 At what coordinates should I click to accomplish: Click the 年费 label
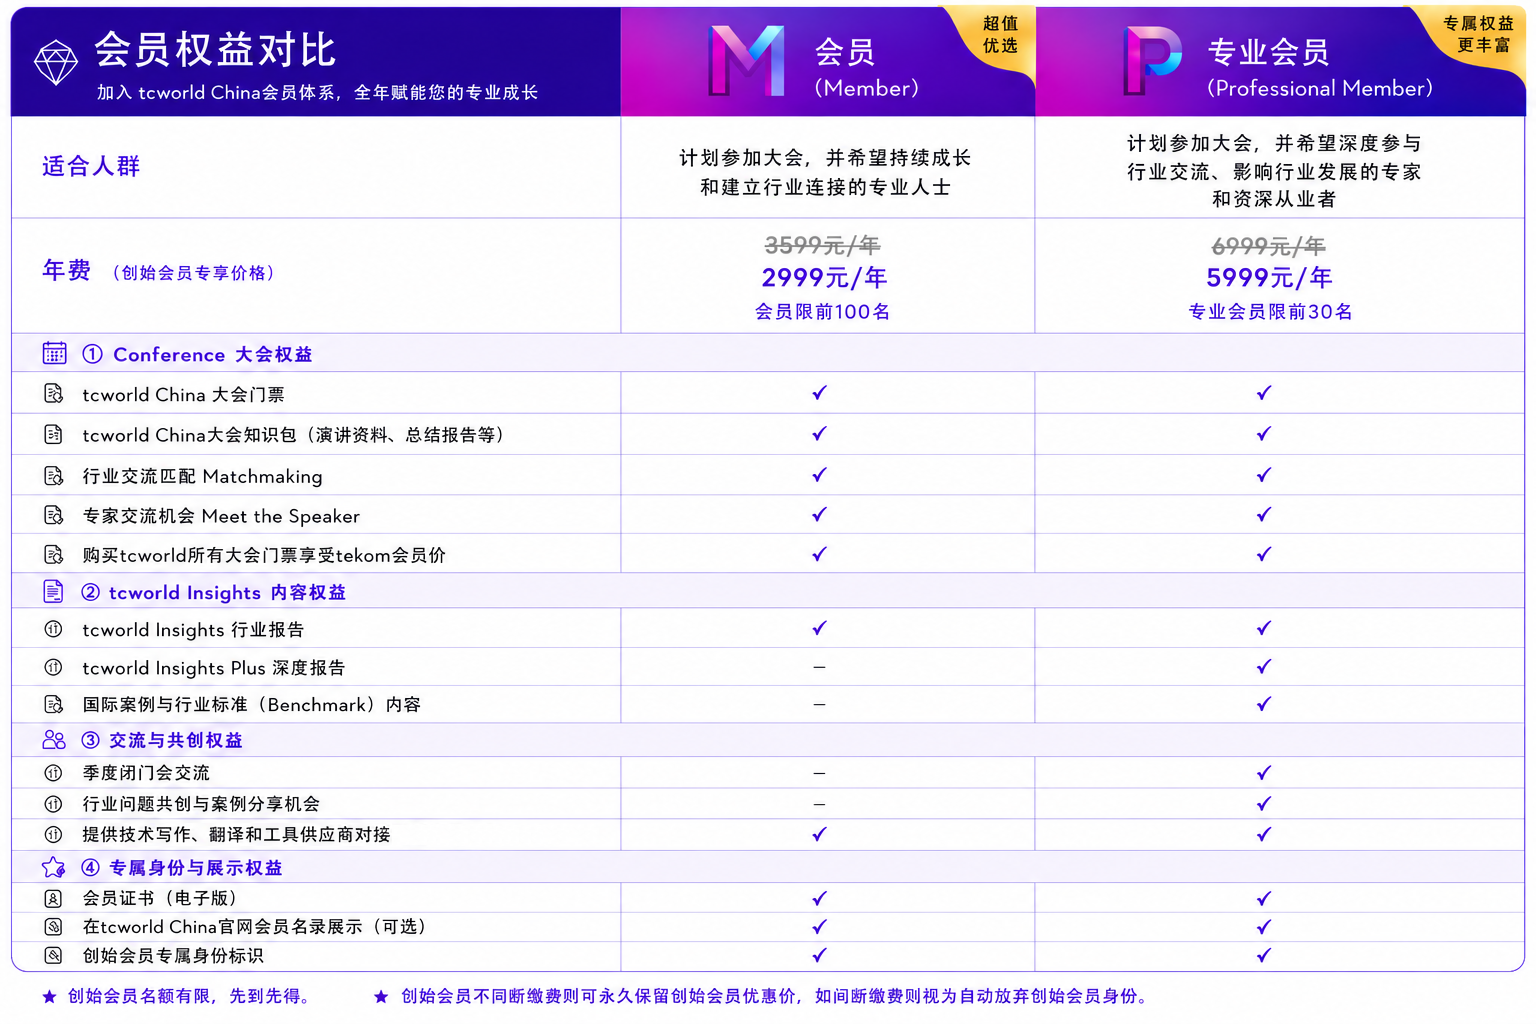[66, 270]
